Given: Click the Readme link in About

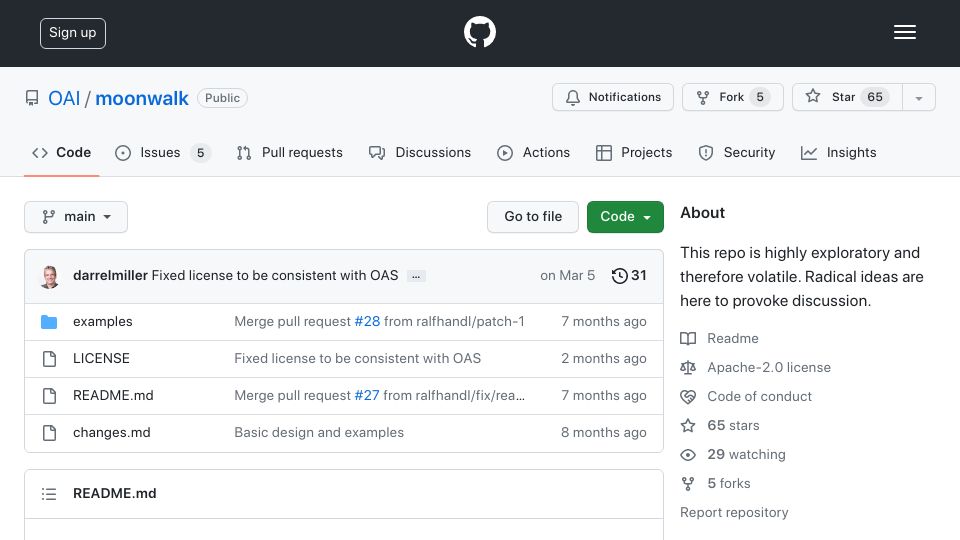Looking at the screenshot, I should click(x=733, y=339).
